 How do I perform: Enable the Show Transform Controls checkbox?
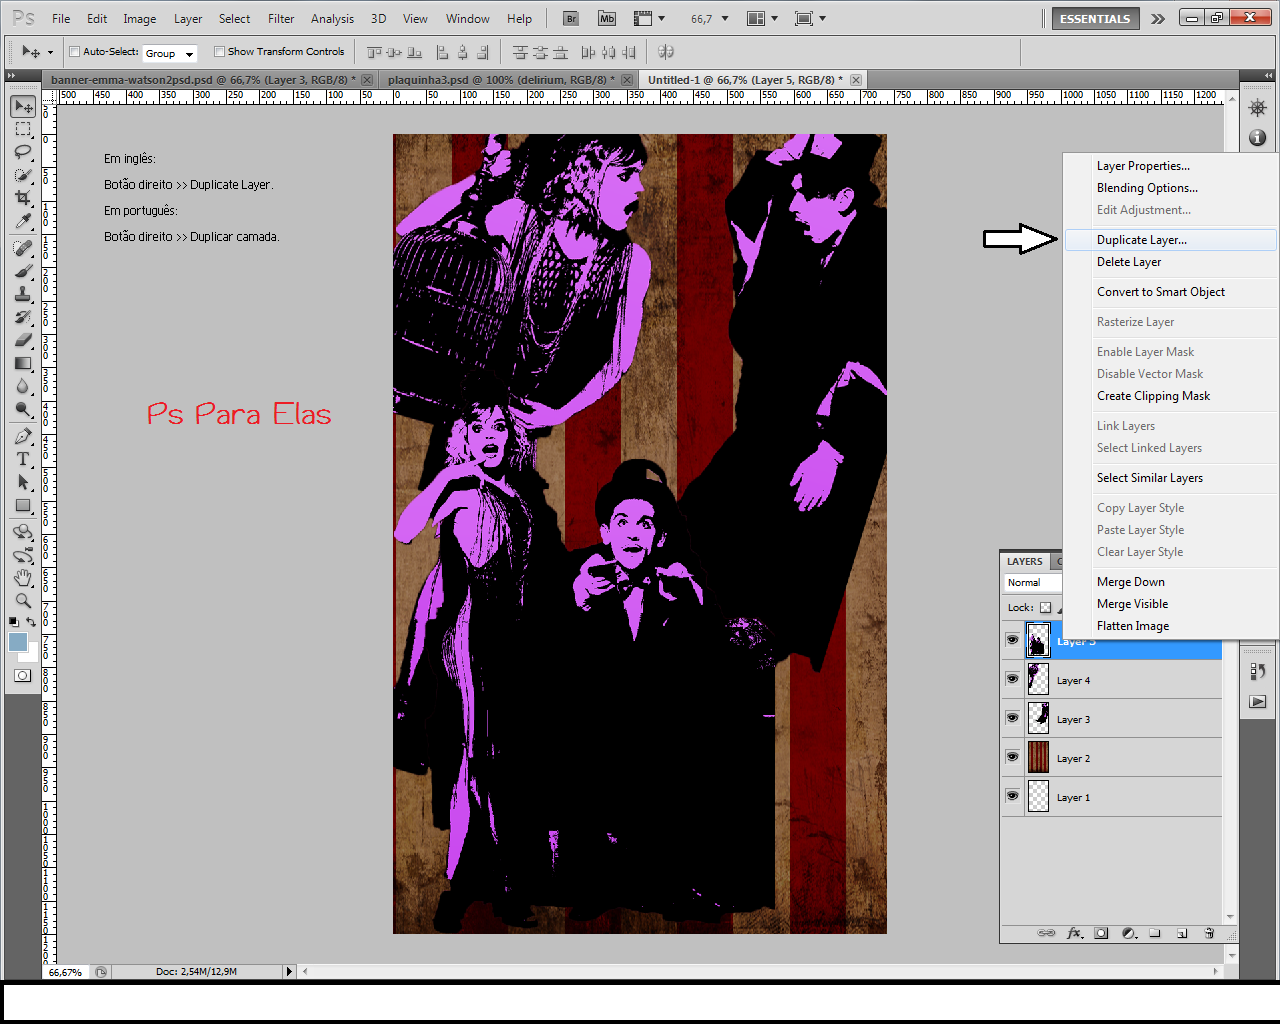pos(218,51)
